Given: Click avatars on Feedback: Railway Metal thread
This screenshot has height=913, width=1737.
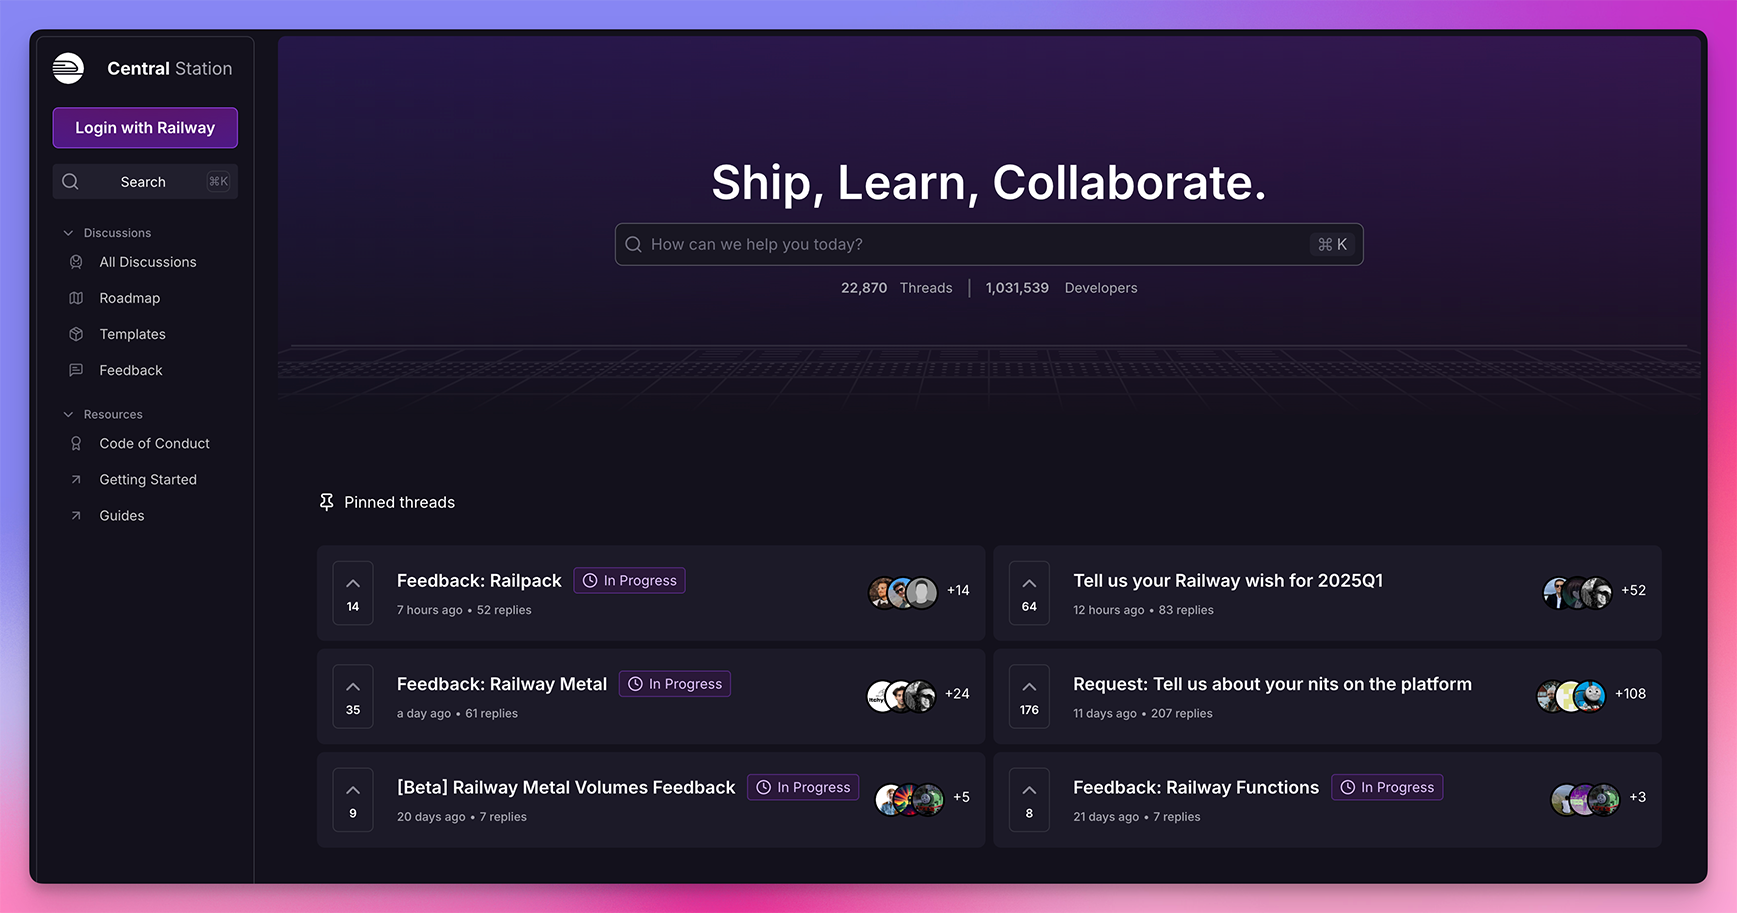Looking at the screenshot, I should click(901, 695).
